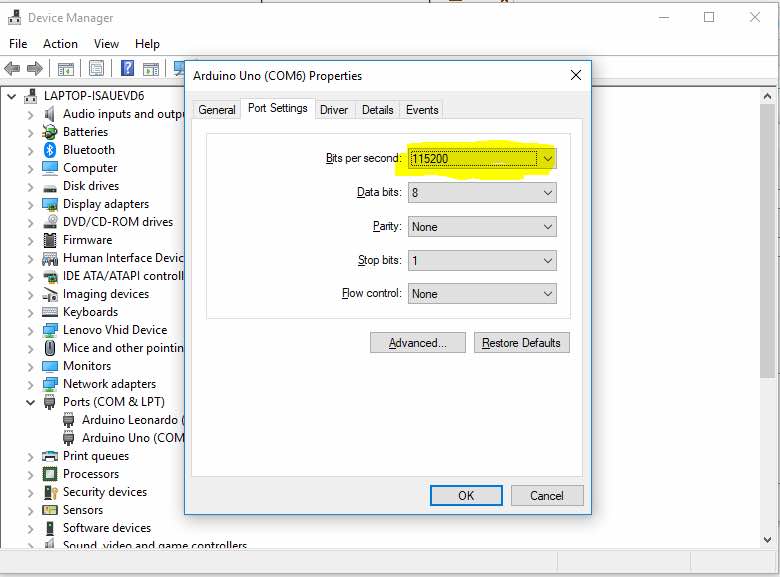The image size is (780, 577).
Task: Select Arduino Leonardo in the tree
Action: [x=132, y=420]
